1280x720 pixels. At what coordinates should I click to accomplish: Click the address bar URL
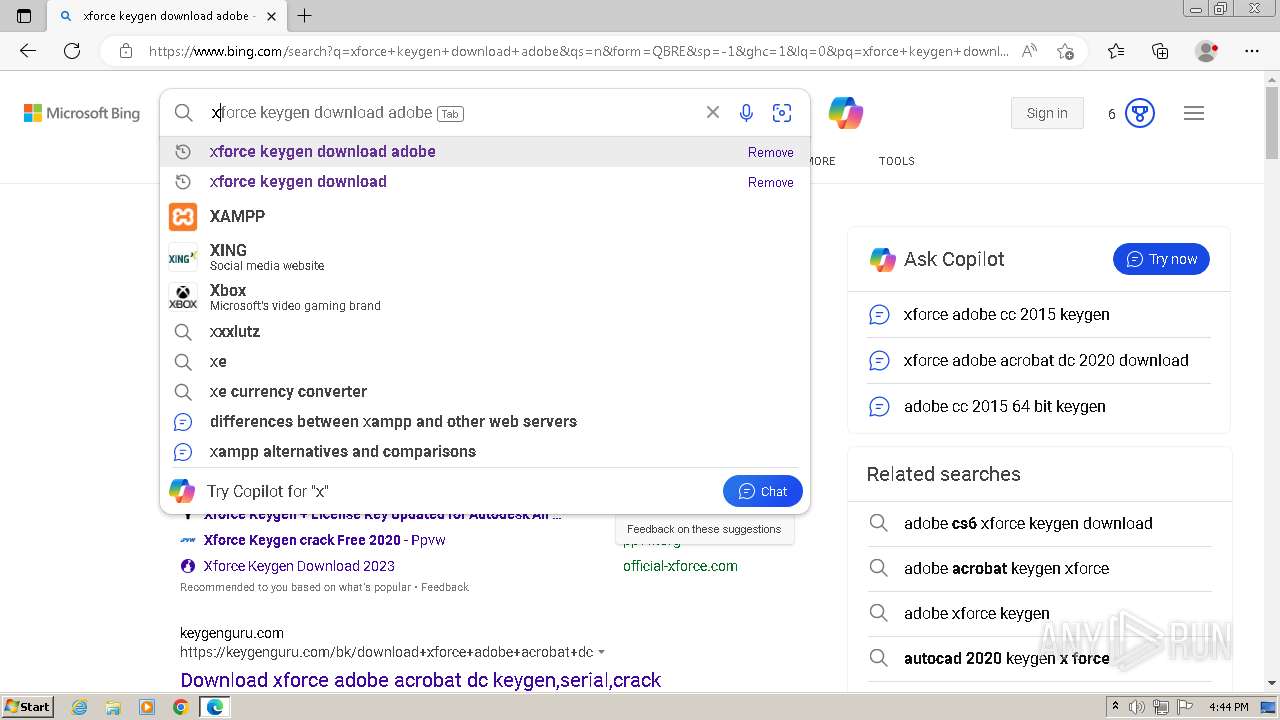[578, 51]
